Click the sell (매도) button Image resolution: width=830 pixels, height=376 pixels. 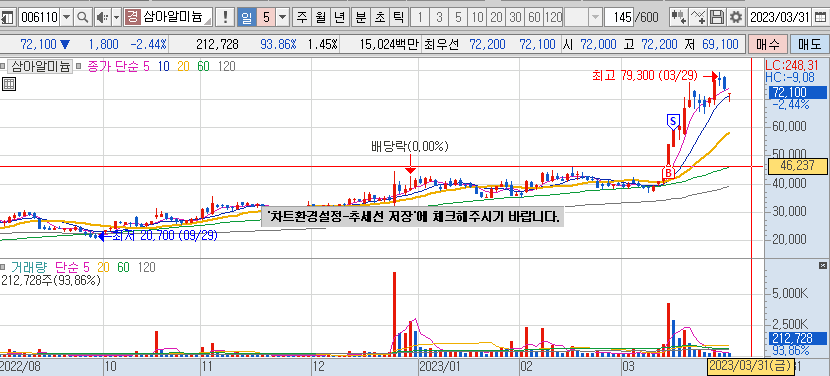(x=809, y=44)
